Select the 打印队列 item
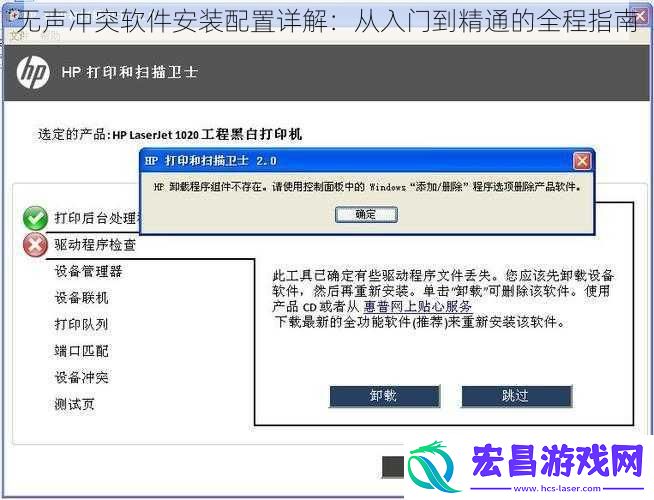Screen dimensions: 654x500 point(82,324)
